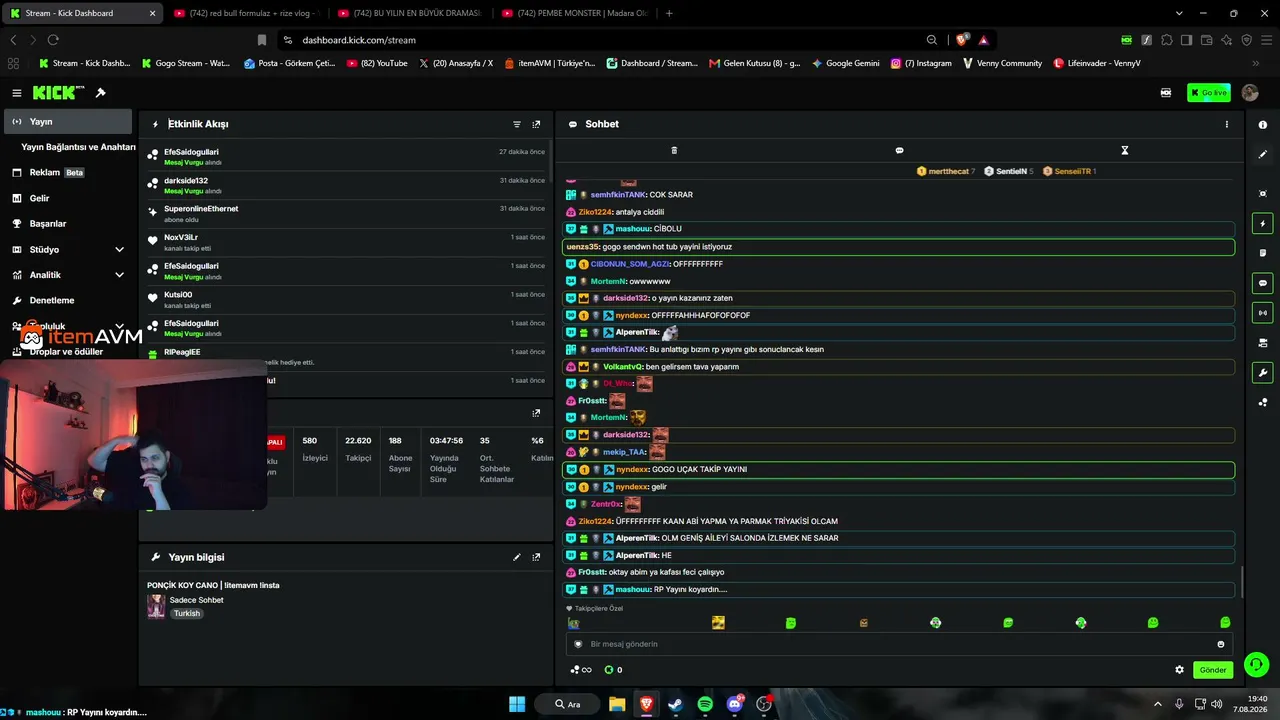The image size is (1280, 720).
Task: Click the Kick logo in the dashboard header
Action: [x=59, y=93]
